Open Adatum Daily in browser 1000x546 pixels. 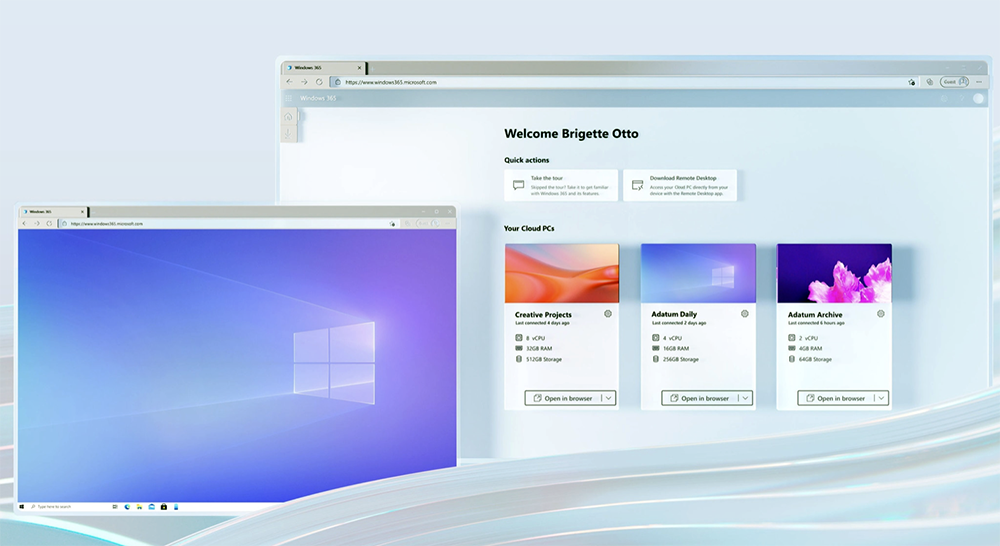tap(699, 398)
